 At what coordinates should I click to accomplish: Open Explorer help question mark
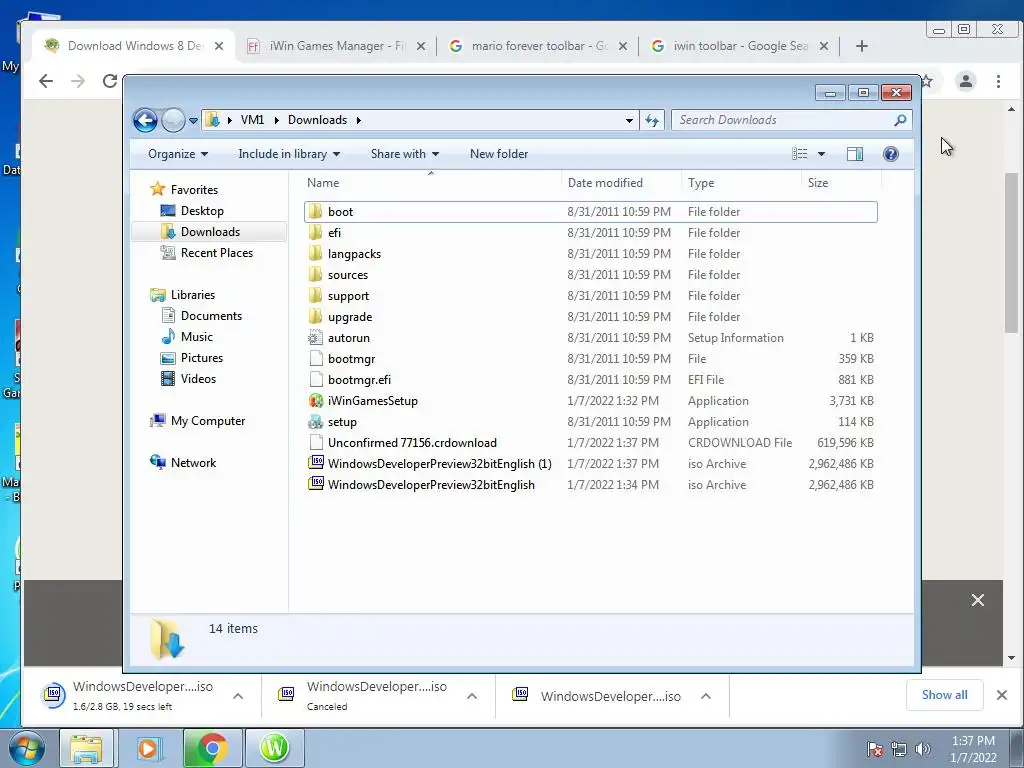click(890, 154)
